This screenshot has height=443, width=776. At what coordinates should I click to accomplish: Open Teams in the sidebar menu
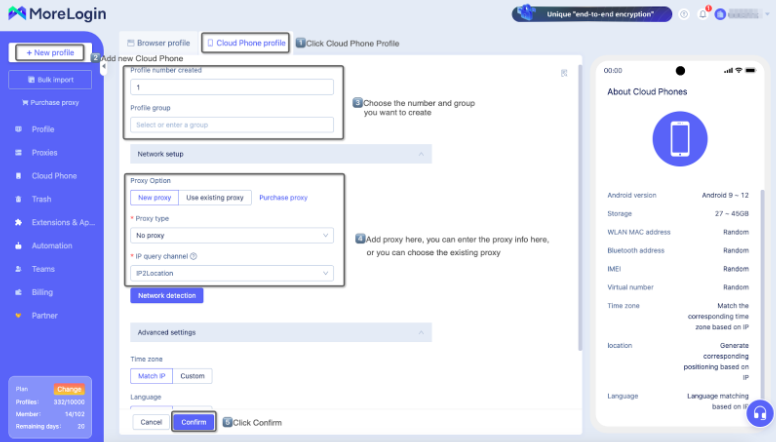(x=43, y=269)
